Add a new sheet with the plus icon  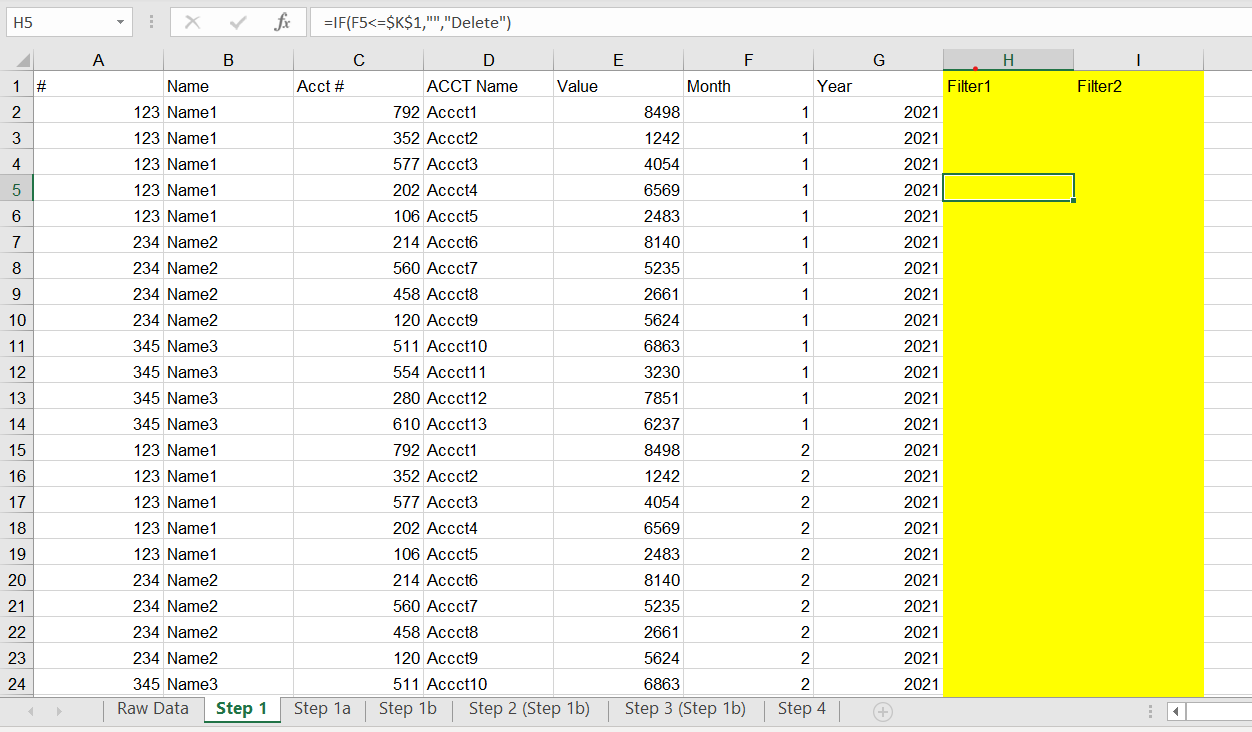(882, 711)
